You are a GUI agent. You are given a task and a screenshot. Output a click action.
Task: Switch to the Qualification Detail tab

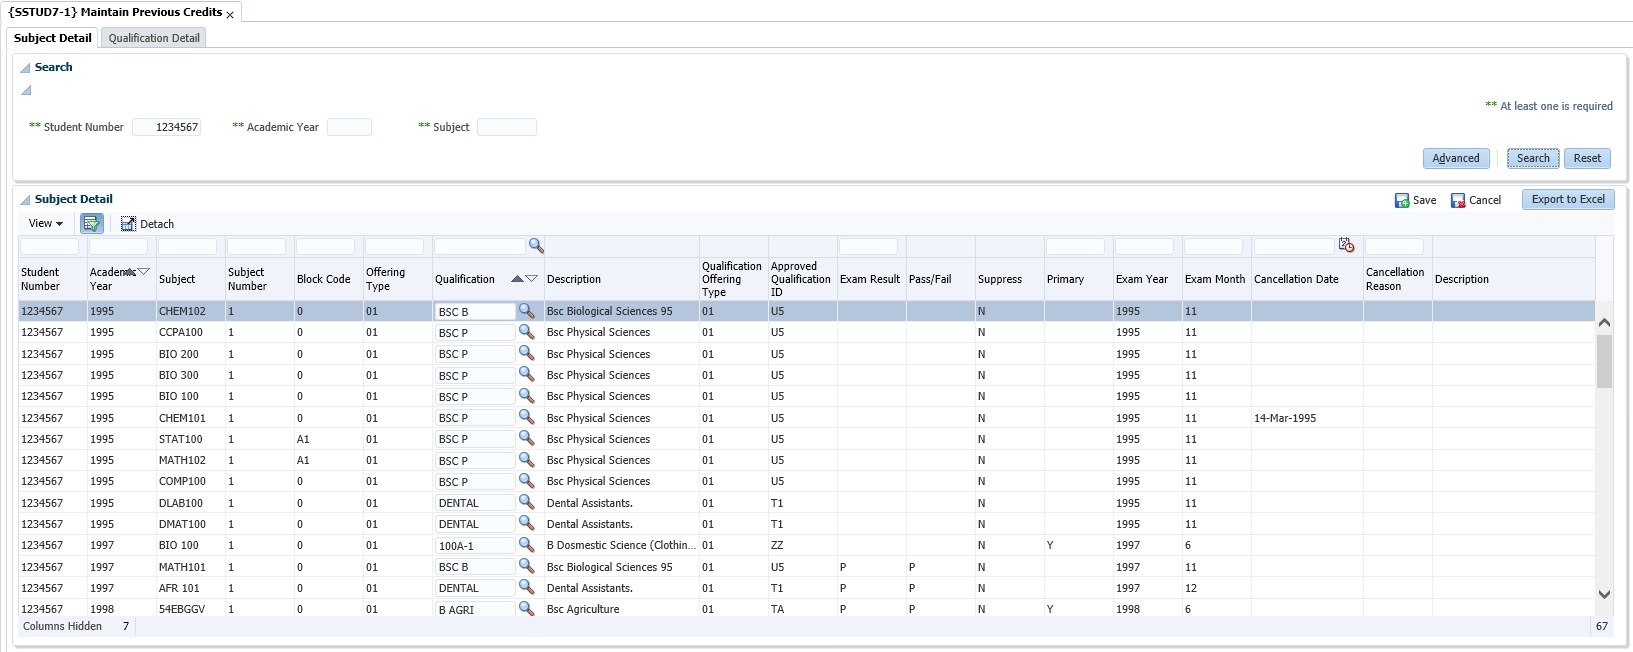coord(154,38)
